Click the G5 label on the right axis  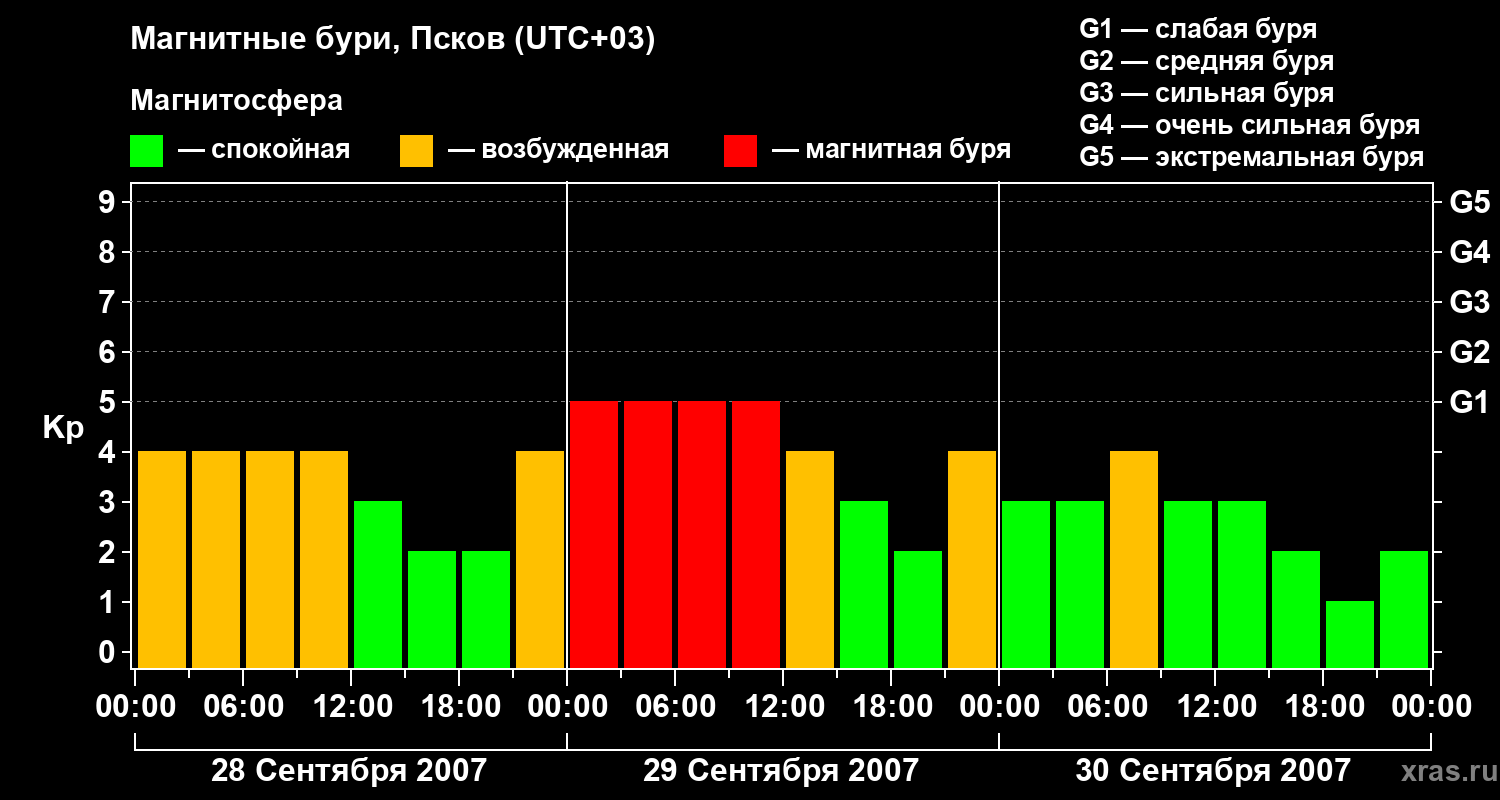[x=1469, y=202]
